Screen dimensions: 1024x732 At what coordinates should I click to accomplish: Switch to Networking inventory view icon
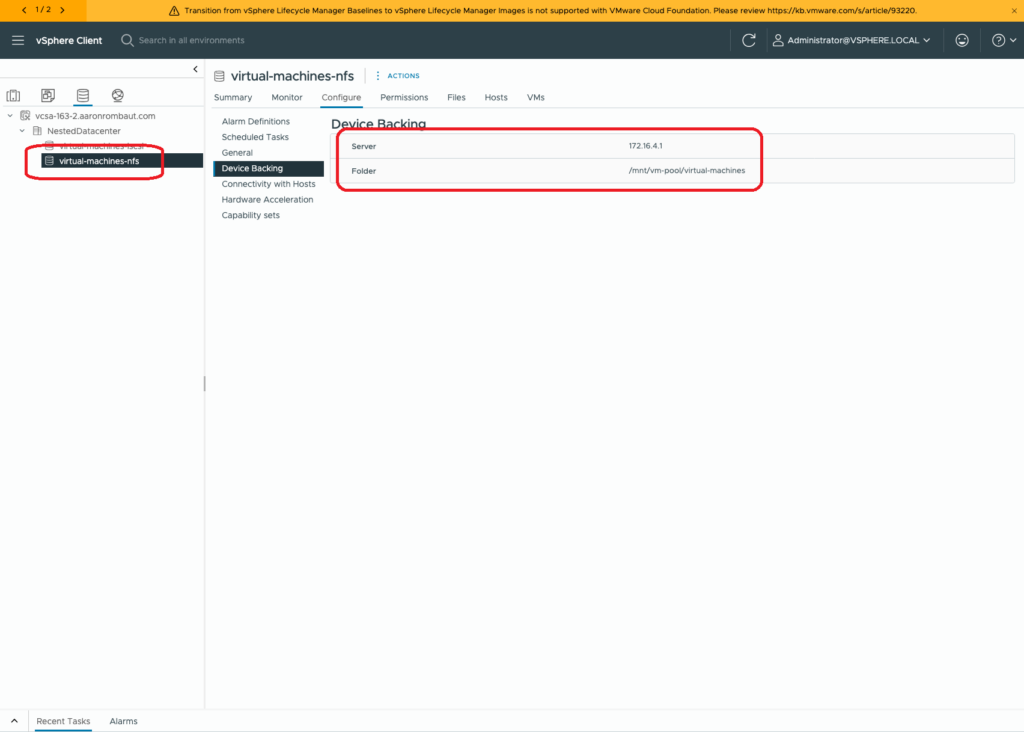[118, 96]
